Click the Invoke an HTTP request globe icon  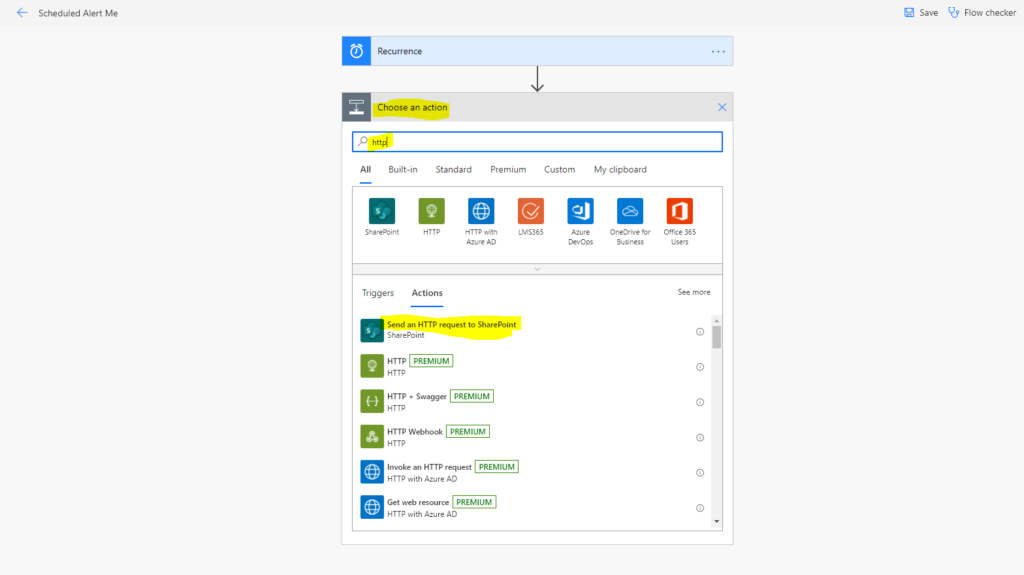(x=372, y=472)
